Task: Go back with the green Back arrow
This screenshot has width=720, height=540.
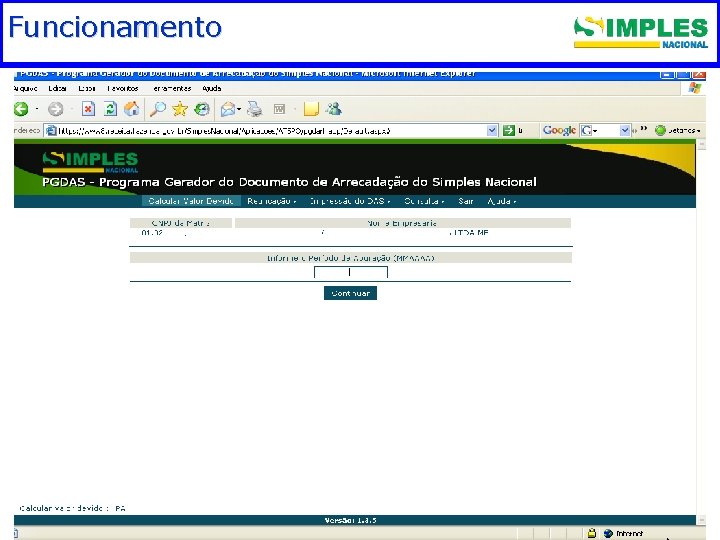Action: pyautogui.click(x=21, y=109)
